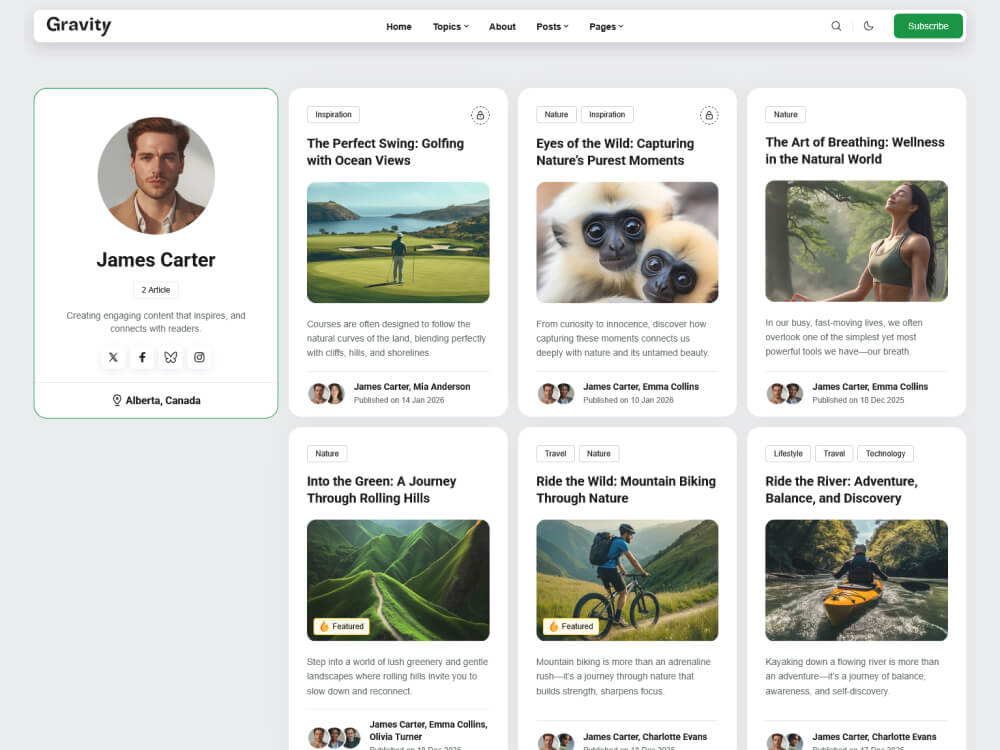
Task: Select Home in the navigation bar
Action: point(399,27)
